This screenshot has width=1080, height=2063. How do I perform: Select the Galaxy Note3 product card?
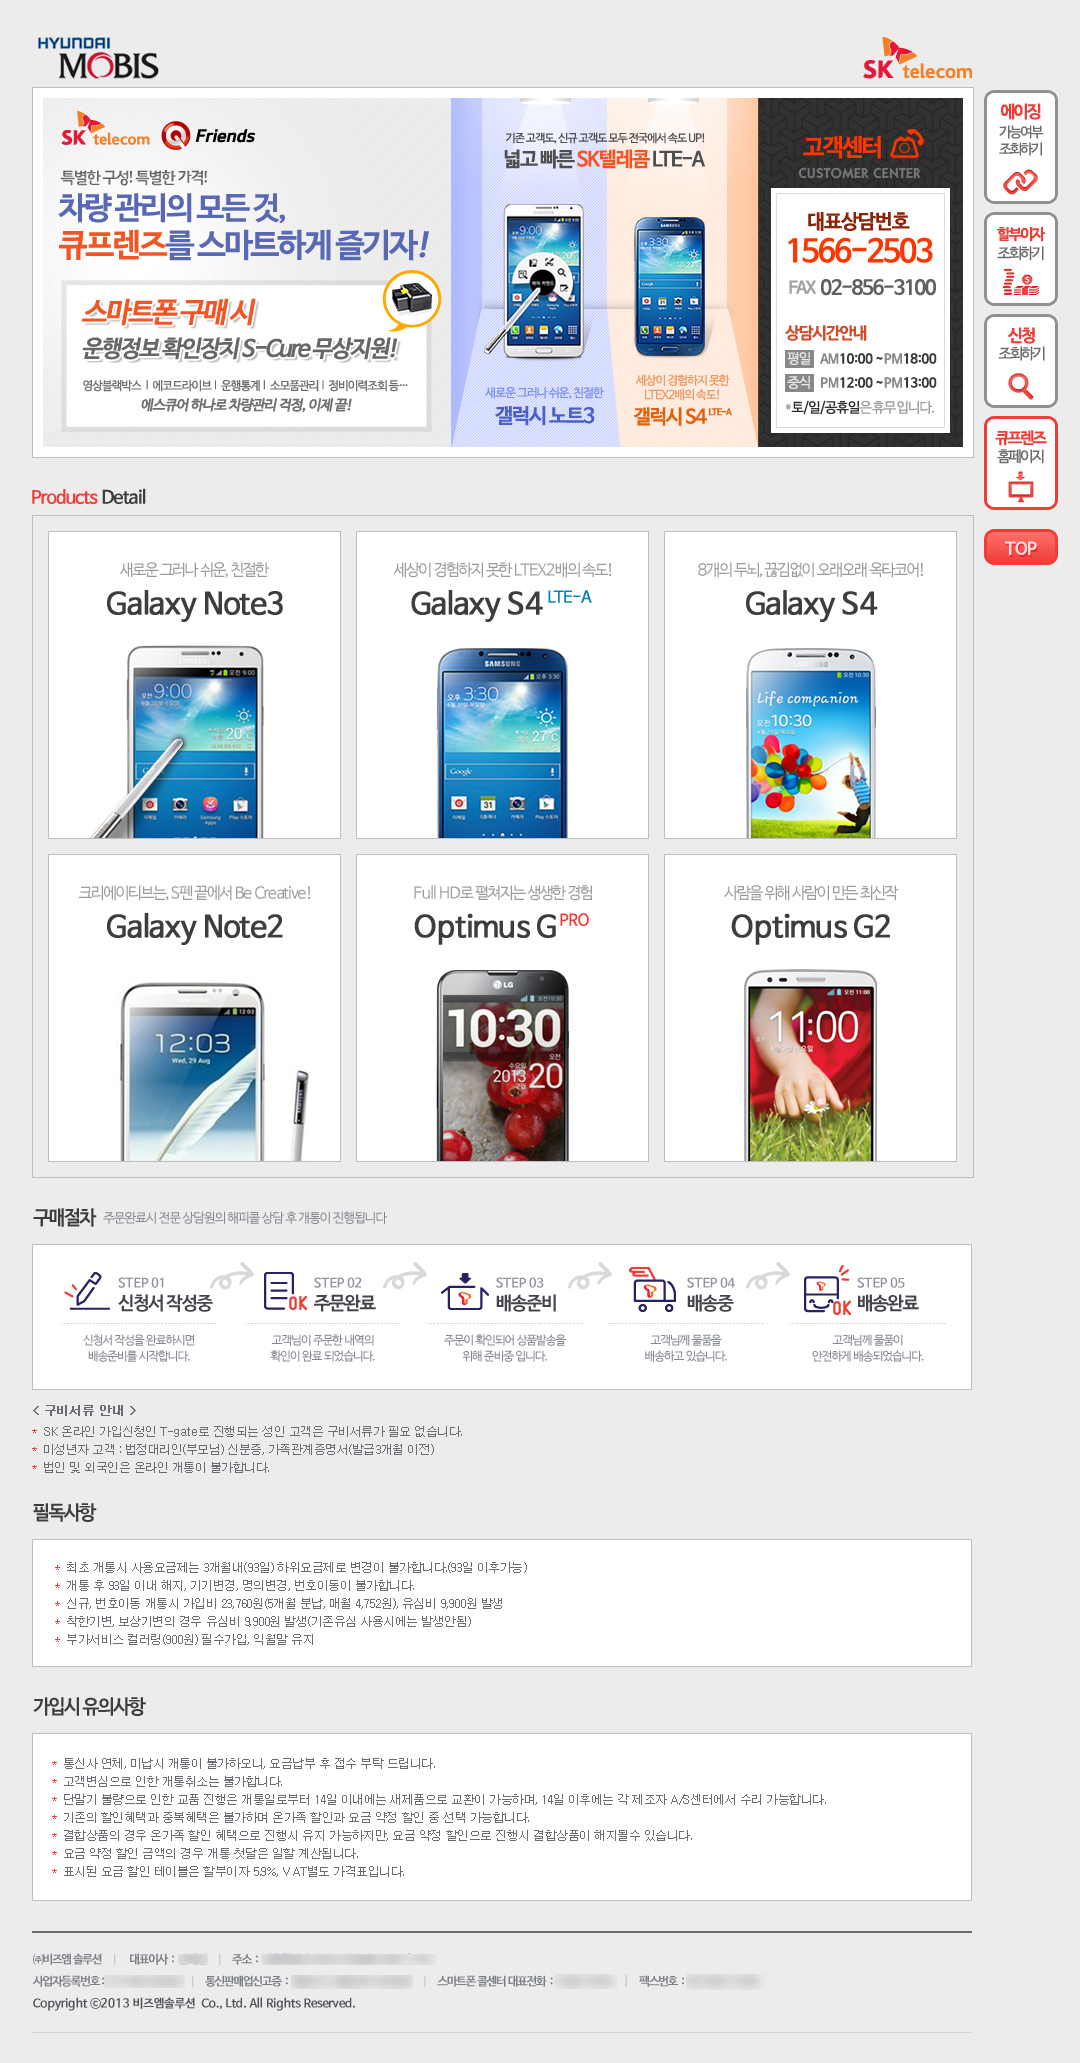point(194,685)
